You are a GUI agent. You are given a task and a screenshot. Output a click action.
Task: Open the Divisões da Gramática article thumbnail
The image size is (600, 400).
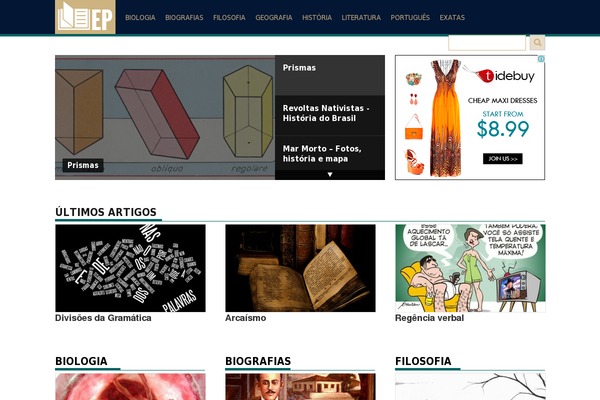(x=130, y=268)
